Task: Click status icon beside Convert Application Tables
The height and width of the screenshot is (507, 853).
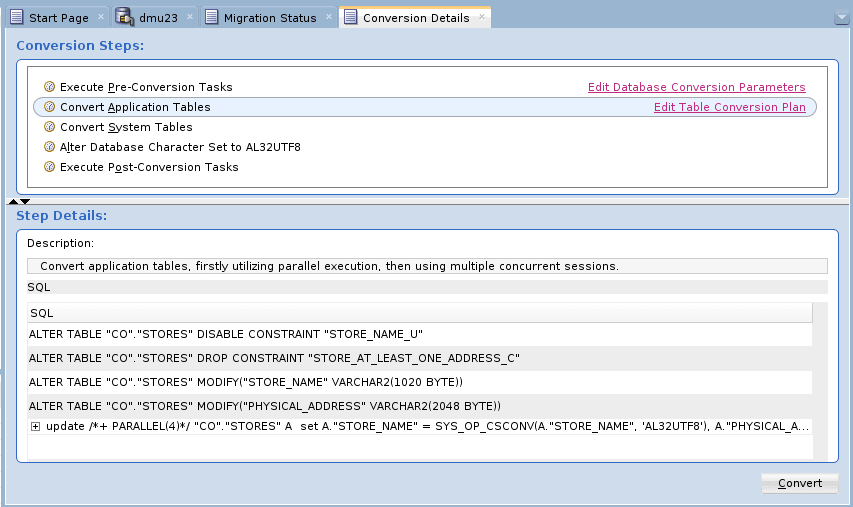Action: (x=50, y=107)
